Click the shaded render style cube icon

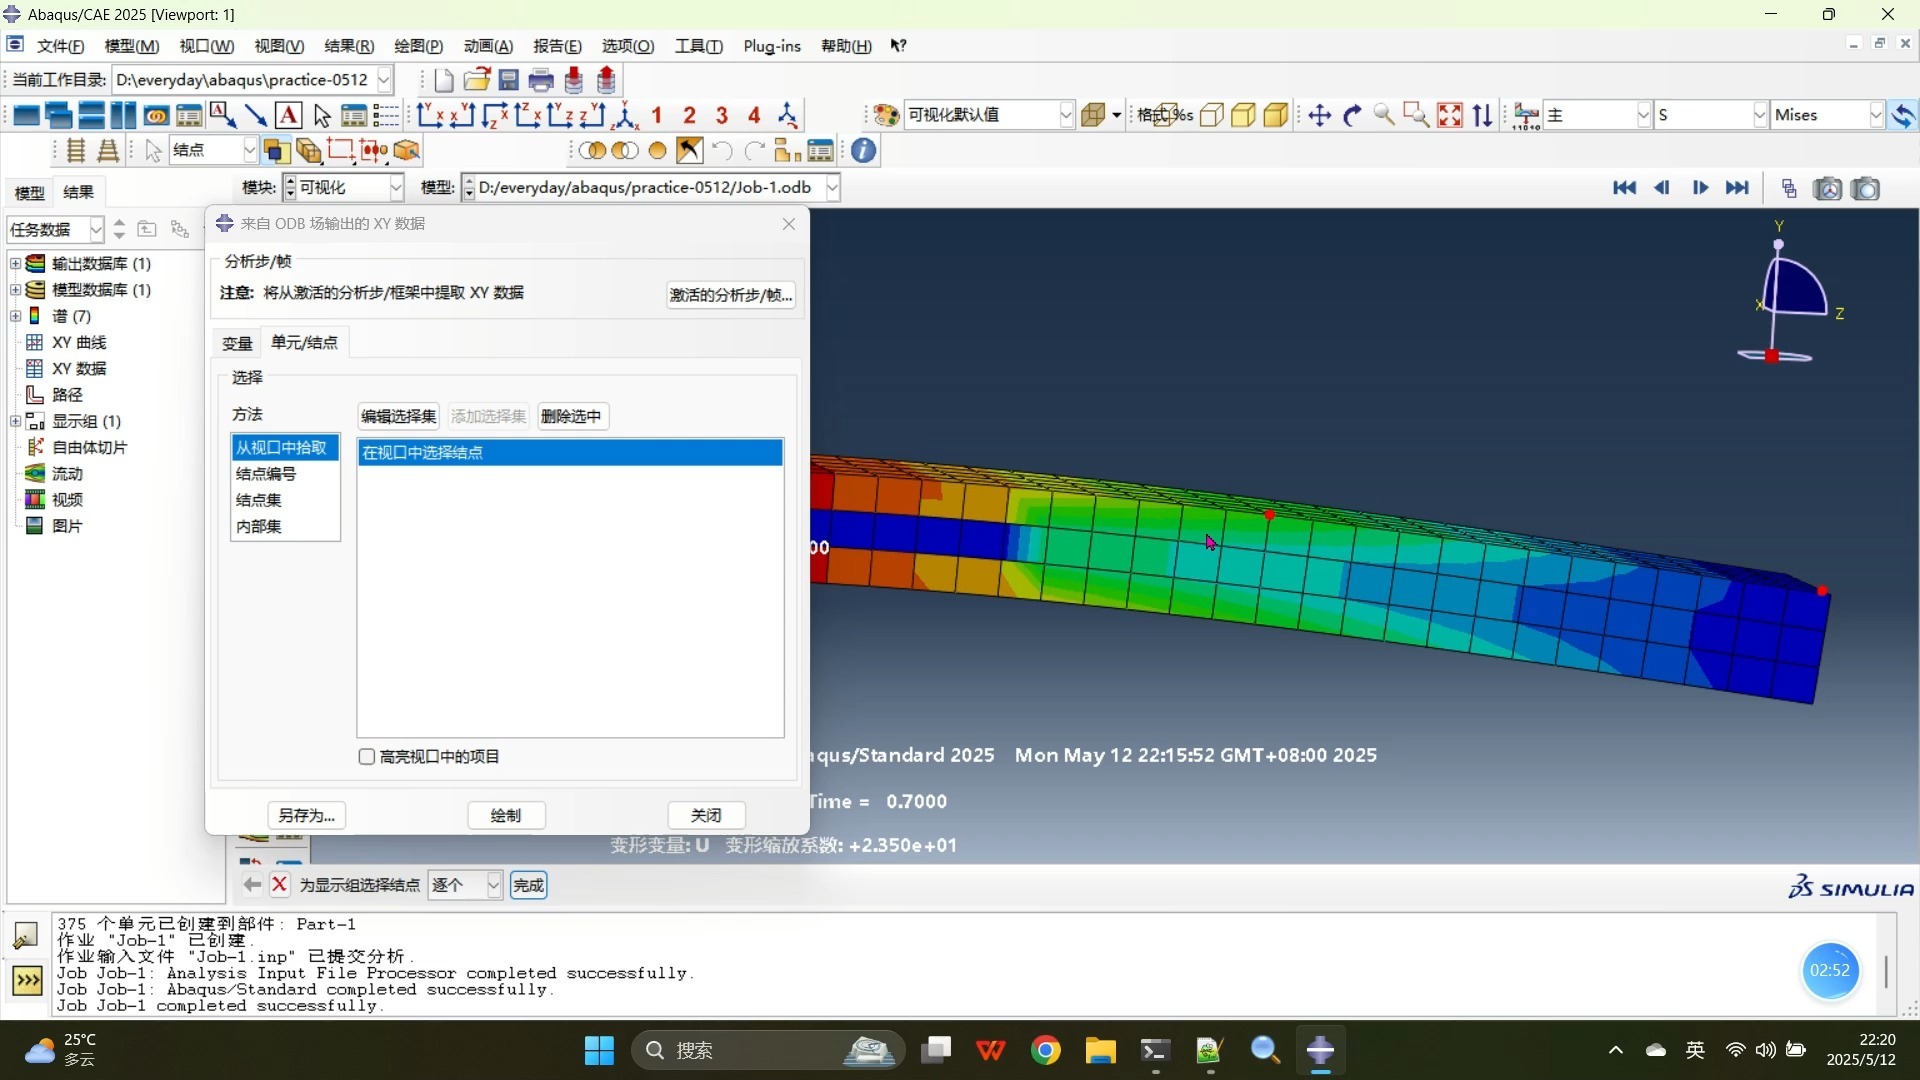click(1276, 116)
